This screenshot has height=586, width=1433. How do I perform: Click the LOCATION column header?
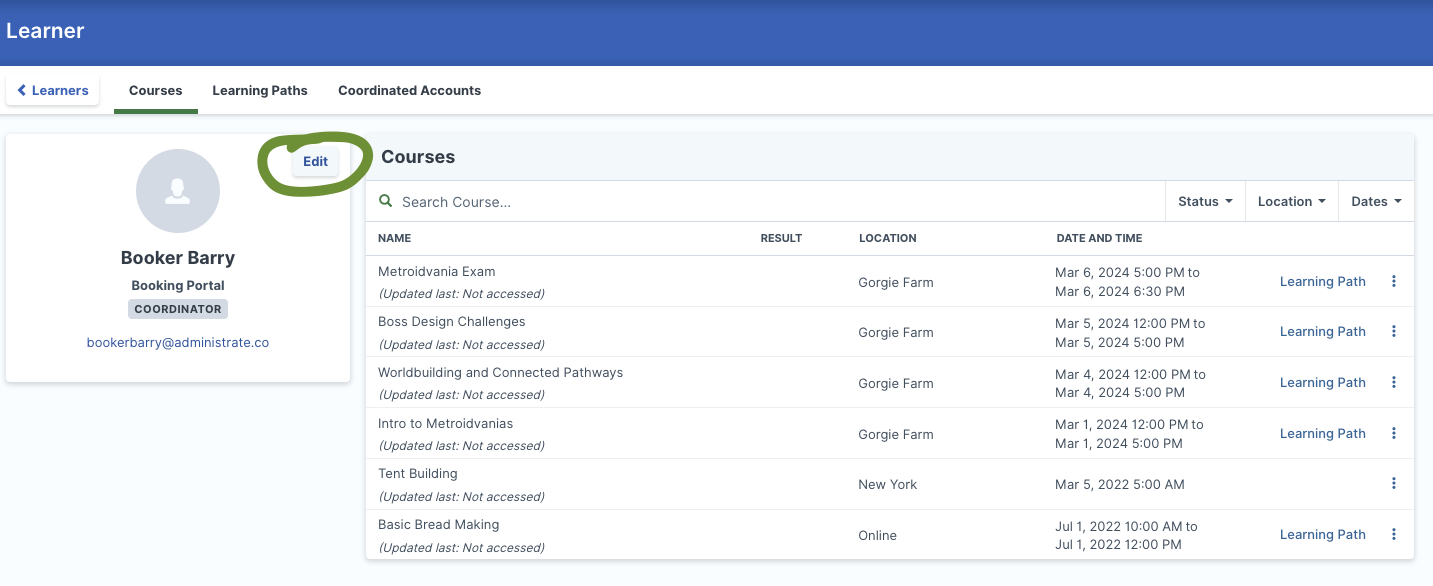(888, 238)
